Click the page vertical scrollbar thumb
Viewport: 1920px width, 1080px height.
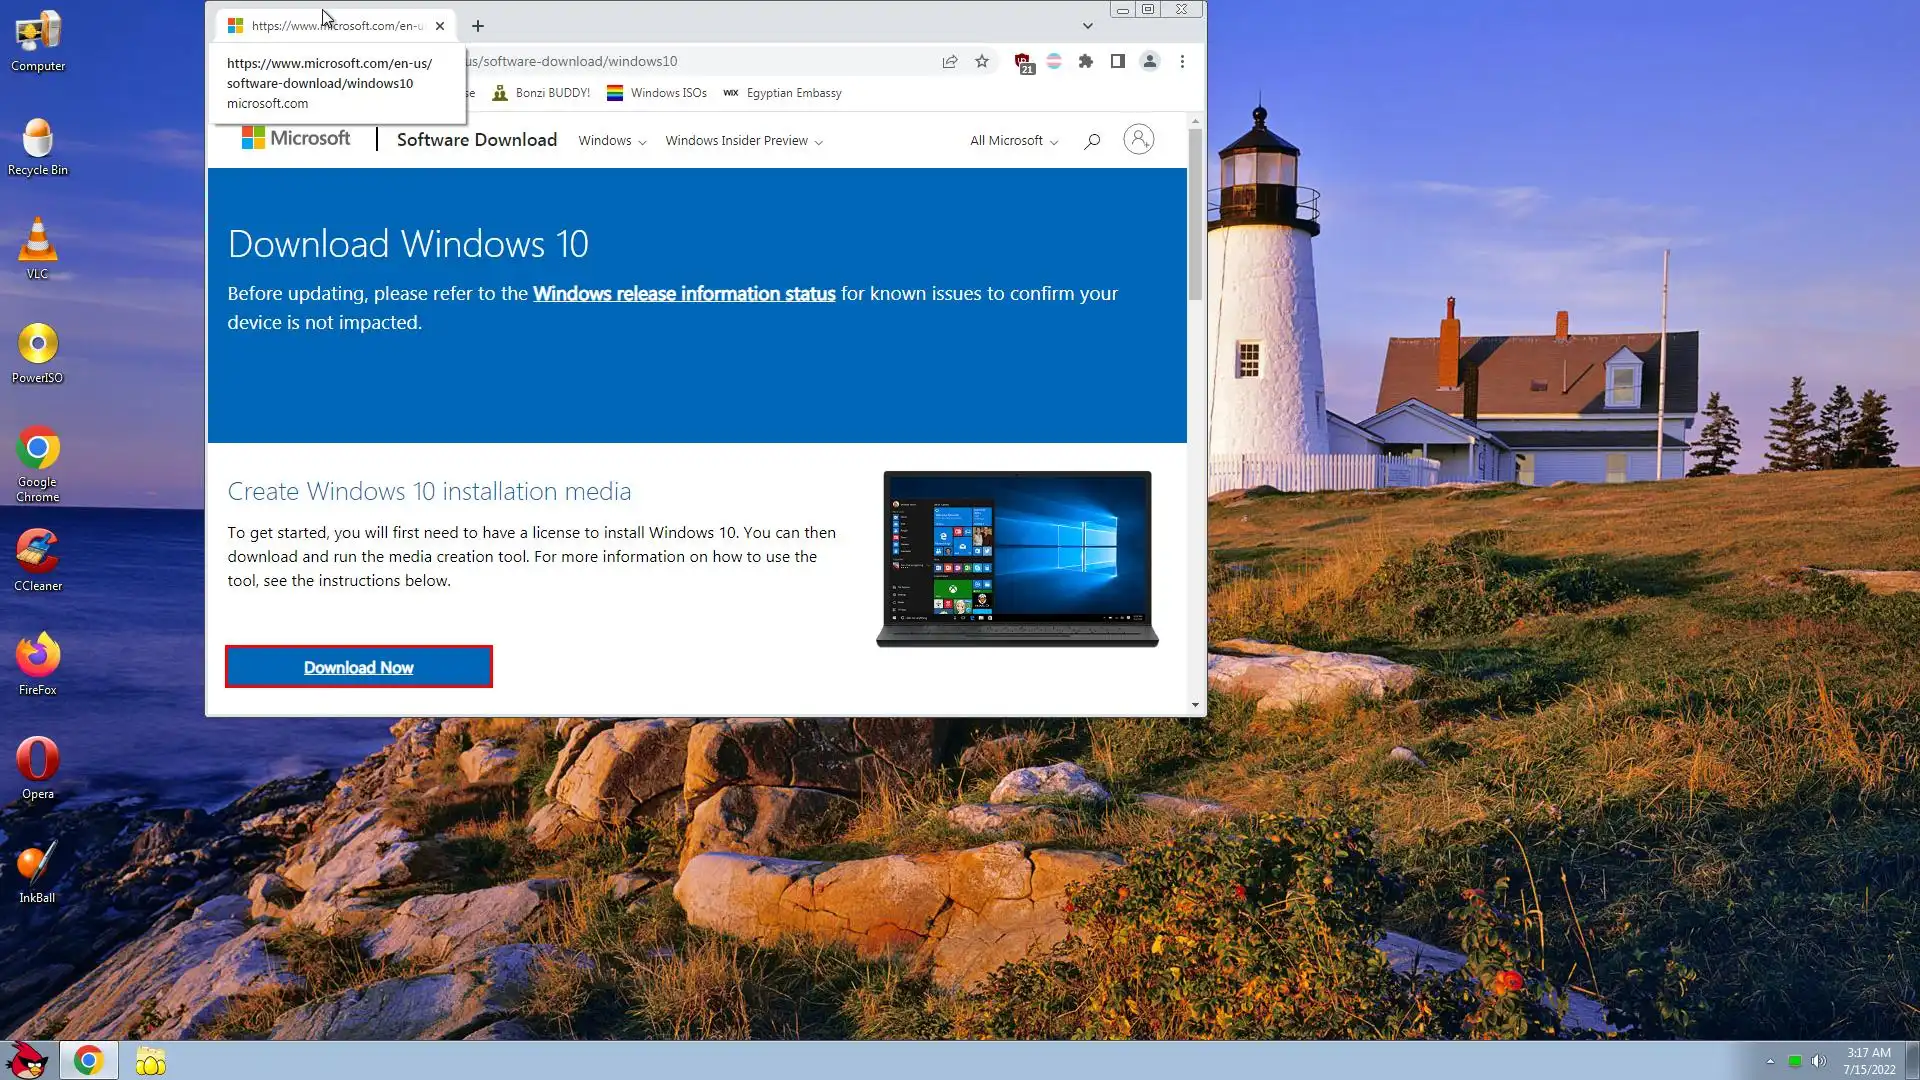tap(1195, 214)
